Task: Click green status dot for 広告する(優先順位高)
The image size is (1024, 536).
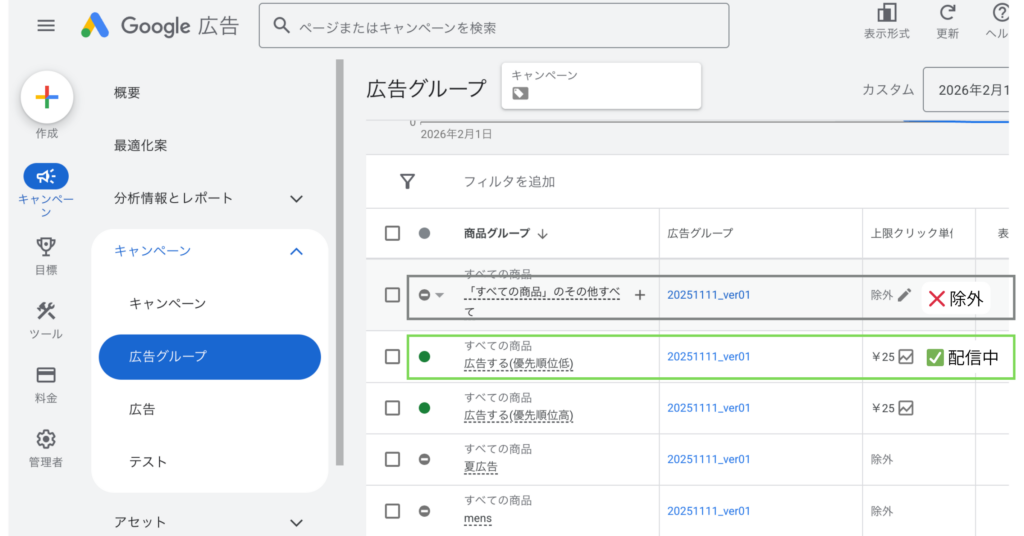Action: click(424, 408)
